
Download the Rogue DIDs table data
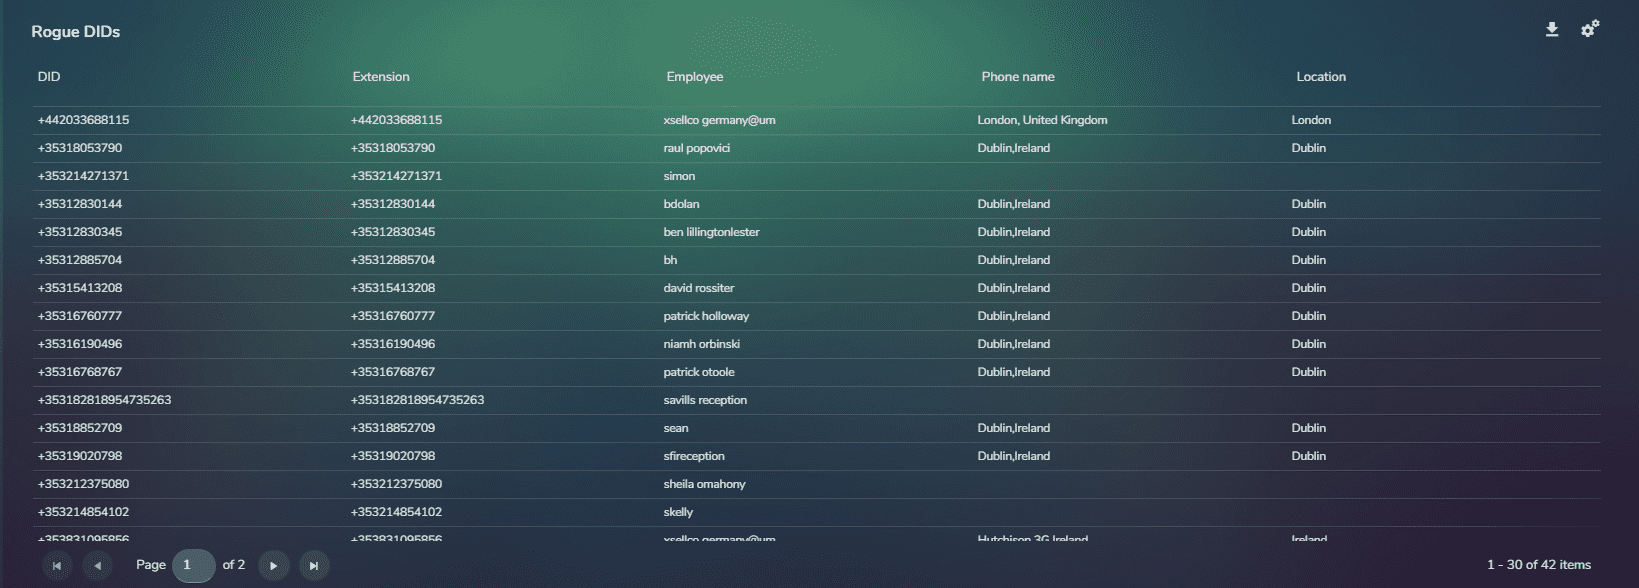1551,30
